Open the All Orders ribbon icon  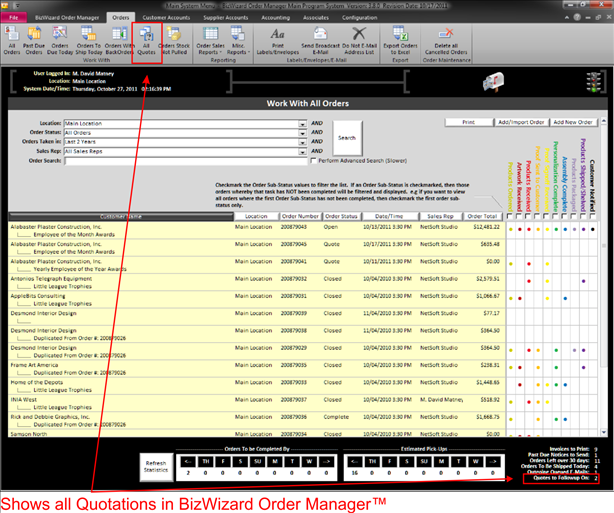[11, 40]
